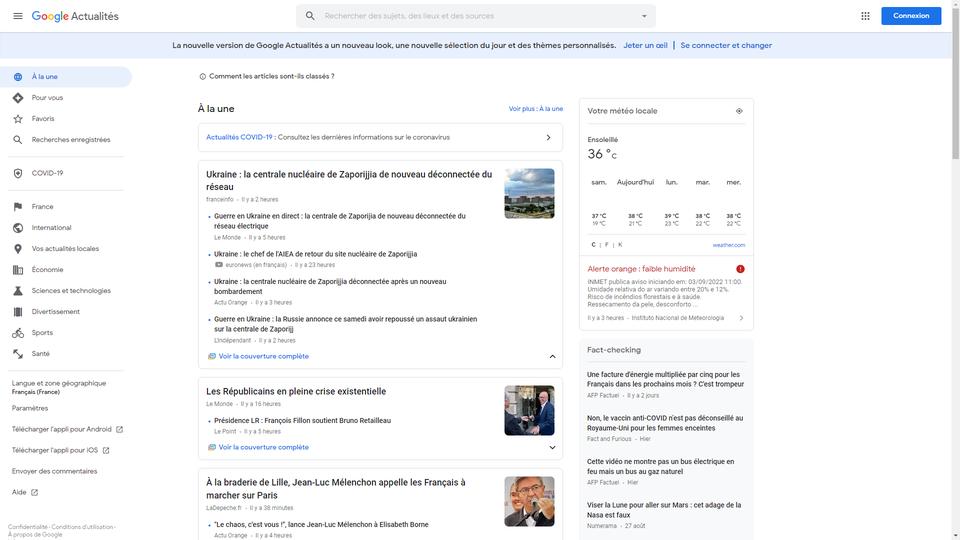Screen dimensions: 960x540
Task: Click Envoyer des commentaires
Action: click(54, 471)
